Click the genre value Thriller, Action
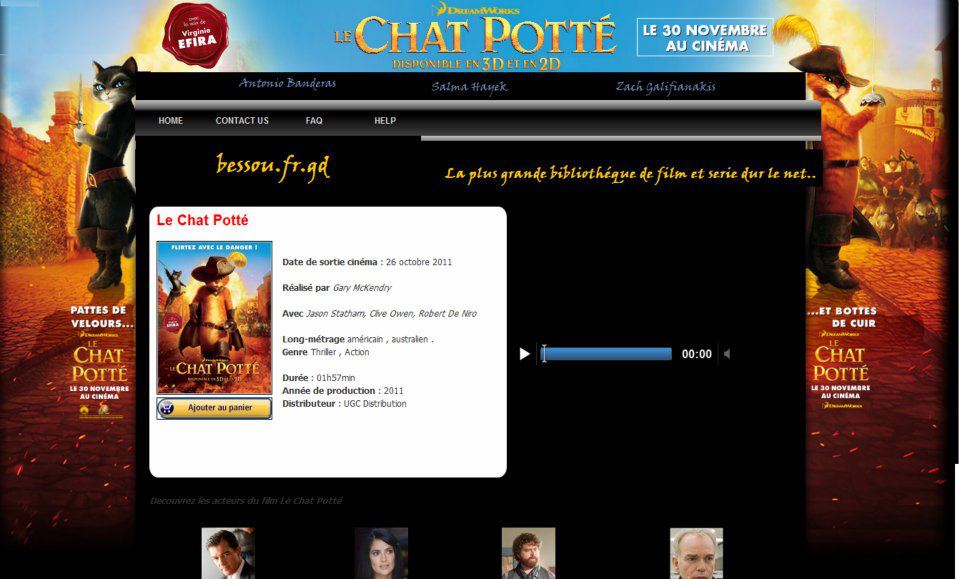 point(340,352)
